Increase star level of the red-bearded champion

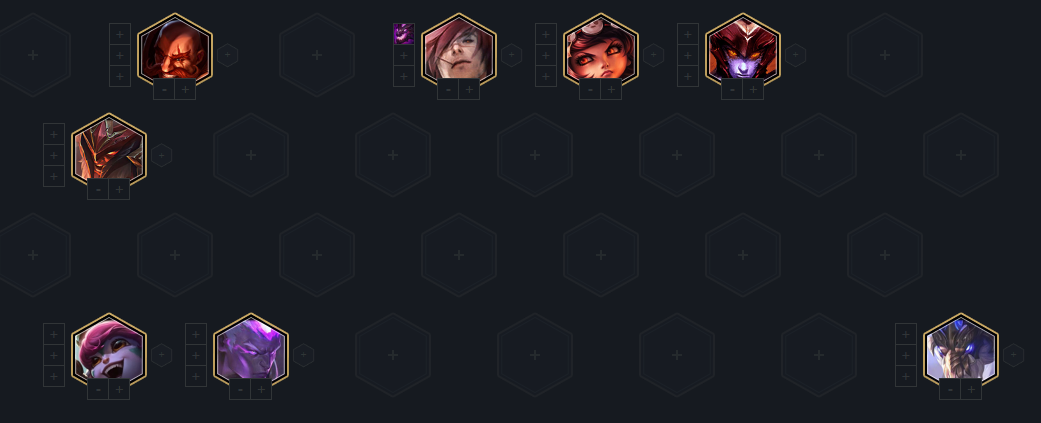pyautogui.click(x=185, y=89)
